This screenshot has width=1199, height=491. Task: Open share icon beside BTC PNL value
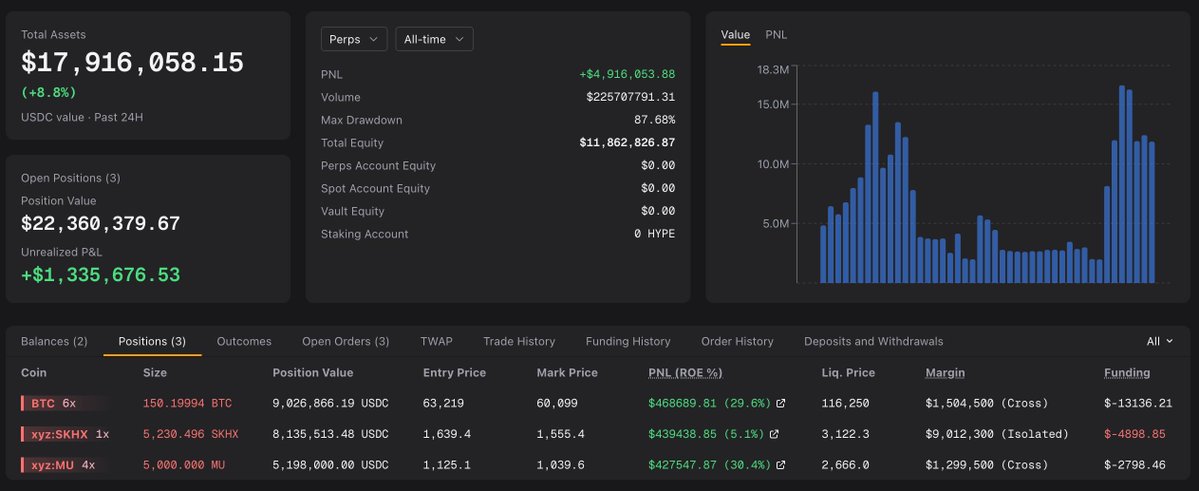(781, 403)
